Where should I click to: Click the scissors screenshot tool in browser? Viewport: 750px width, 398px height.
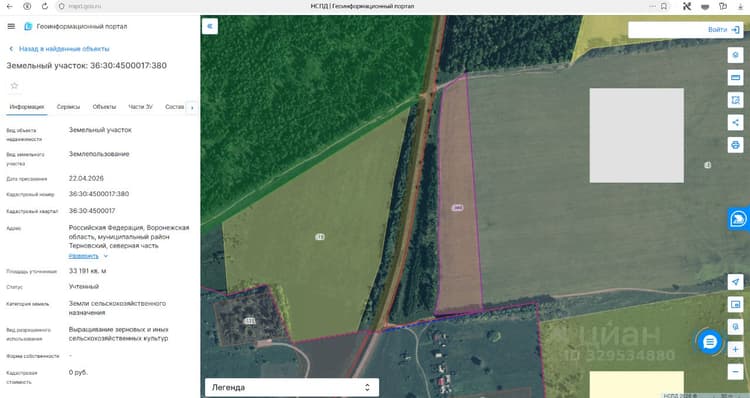click(x=687, y=6)
